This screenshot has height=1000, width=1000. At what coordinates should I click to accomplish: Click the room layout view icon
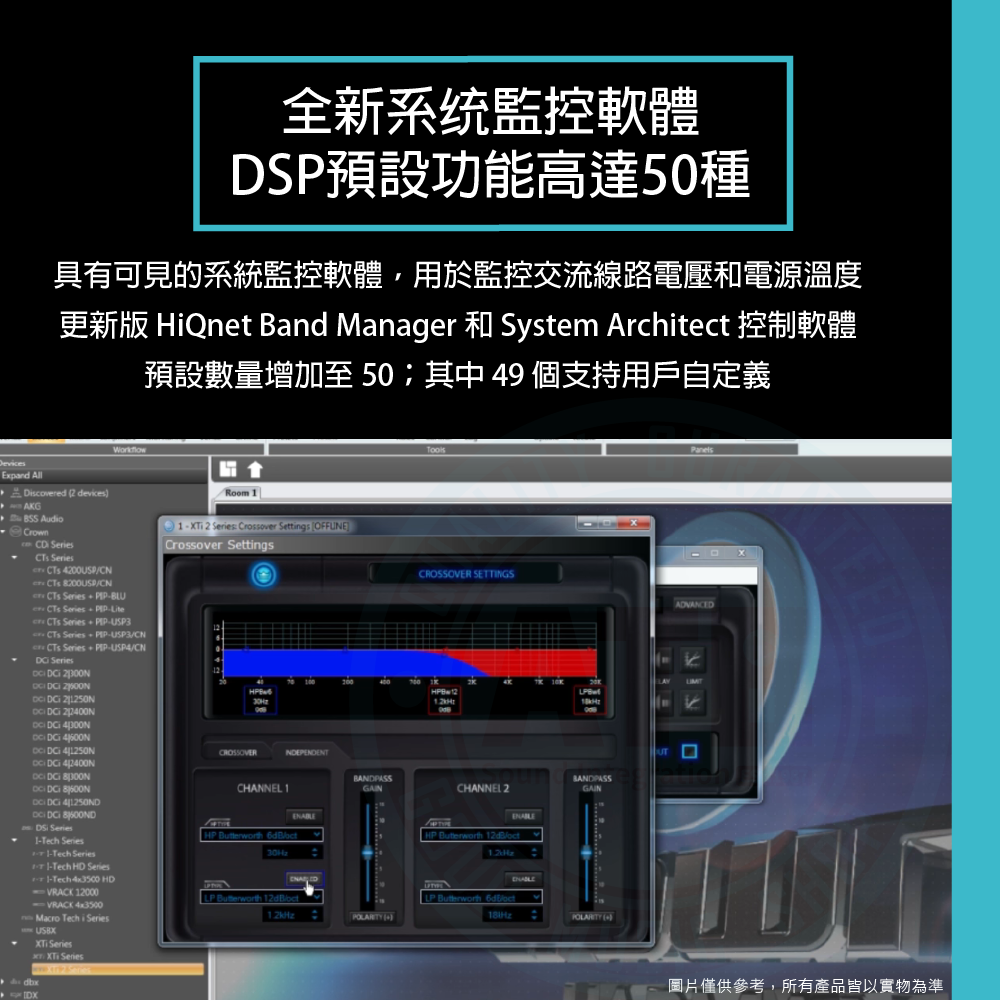click(x=228, y=469)
